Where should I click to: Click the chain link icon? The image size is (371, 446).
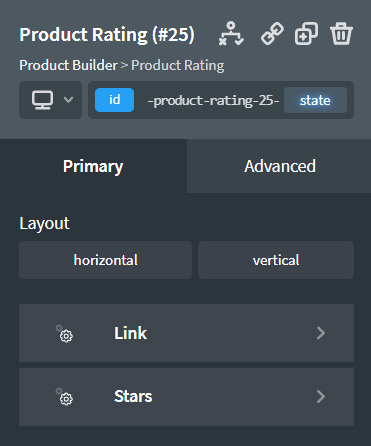pos(272,34)
